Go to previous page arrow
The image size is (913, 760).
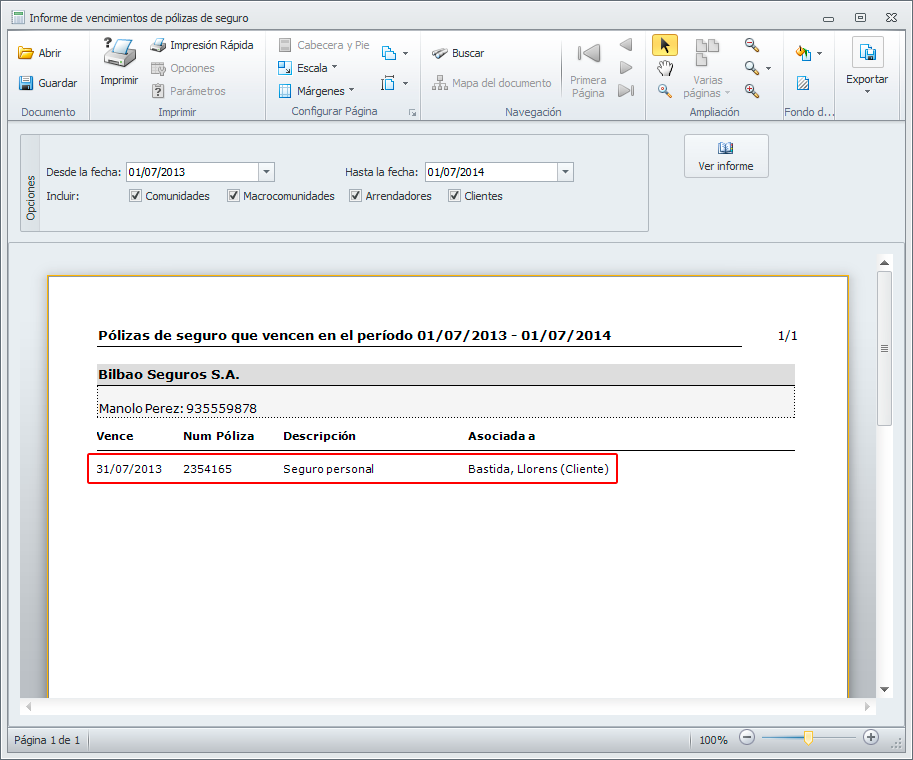tap(626, 45)
